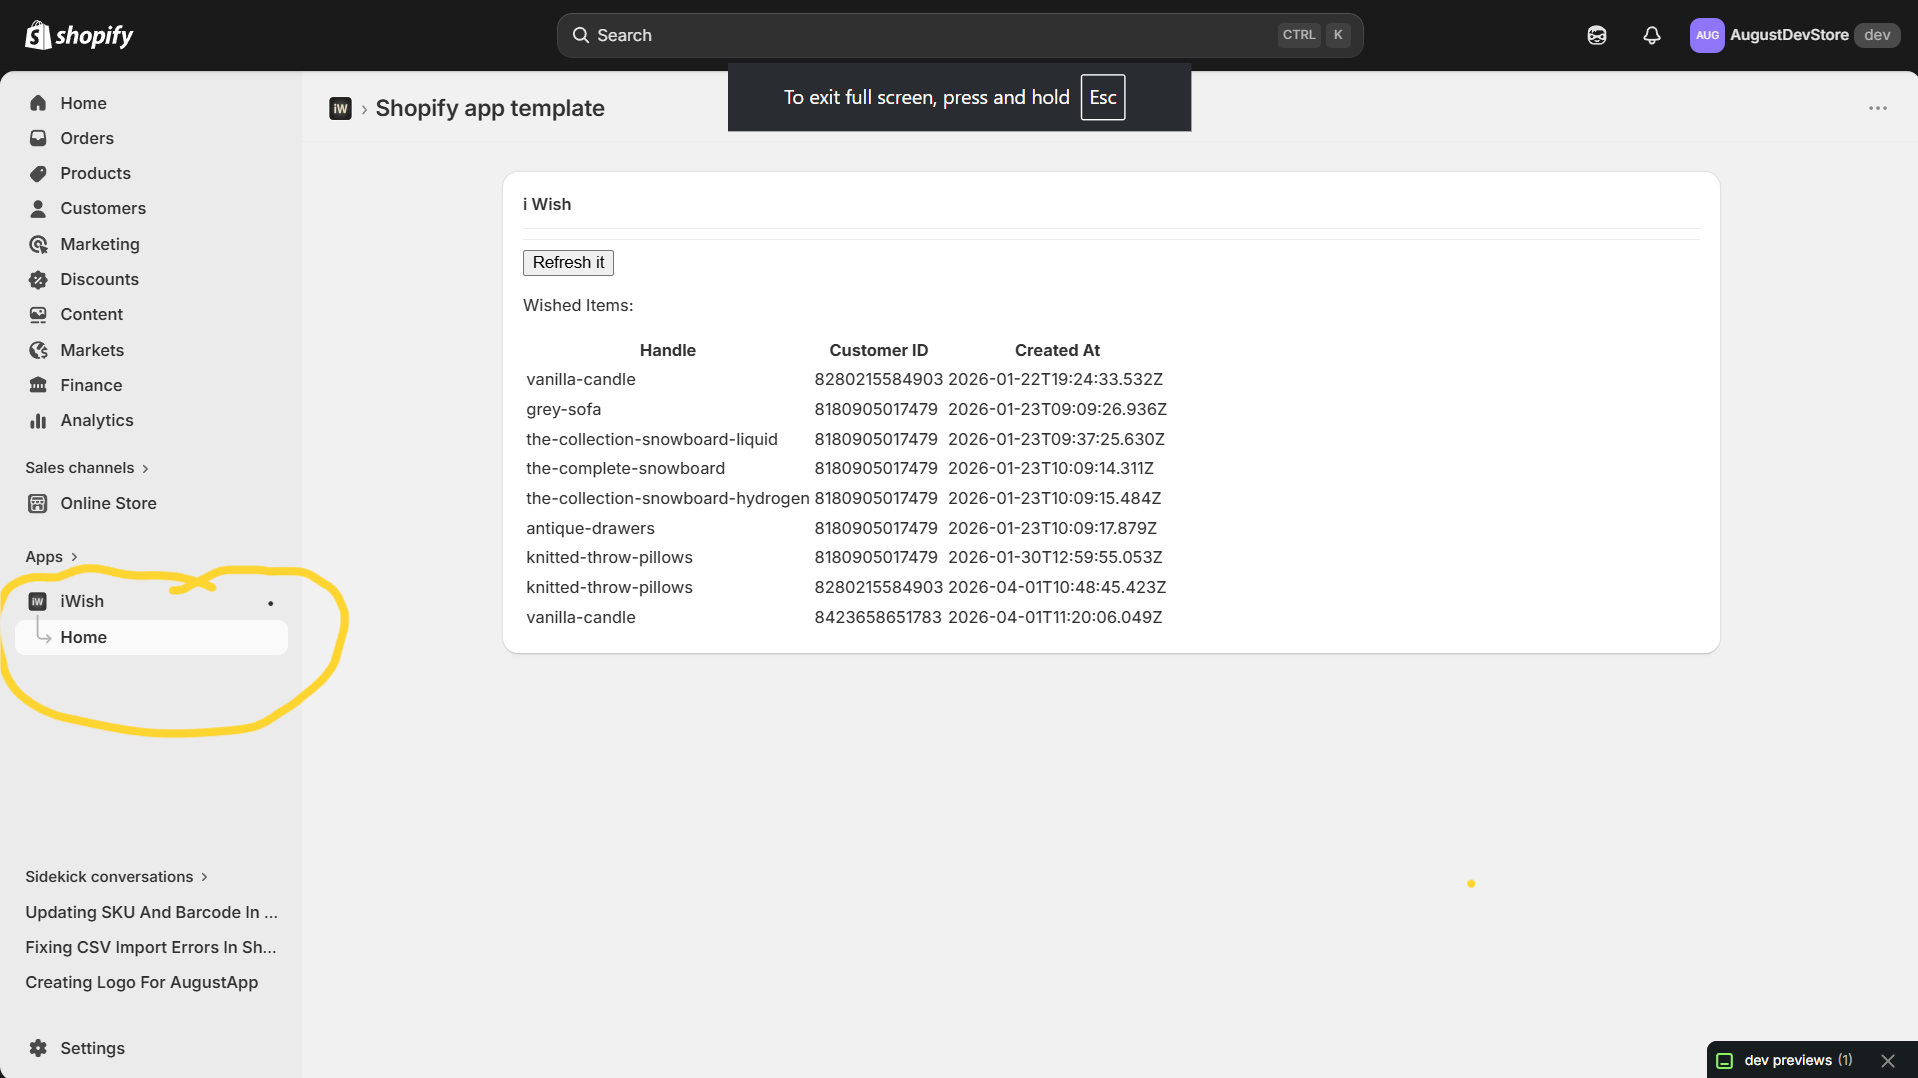Click the Finance bank icon

click(x=38, y=385)
